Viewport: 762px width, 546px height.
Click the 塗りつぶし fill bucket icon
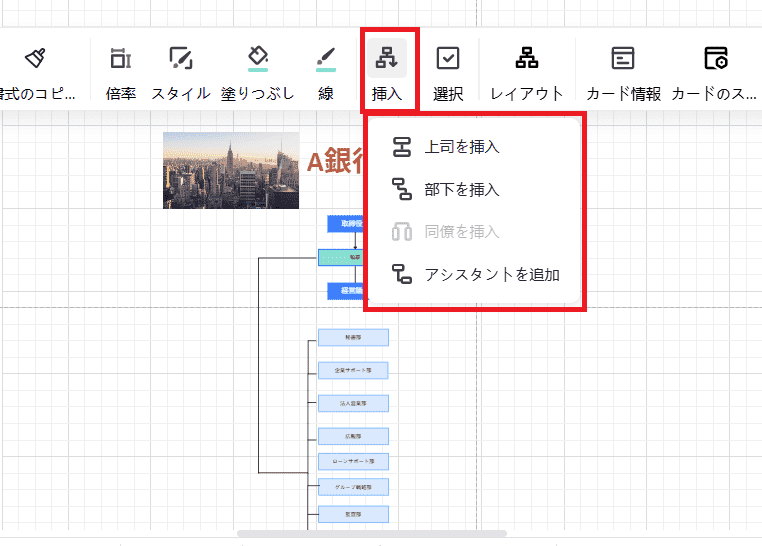tap(258, 56)
